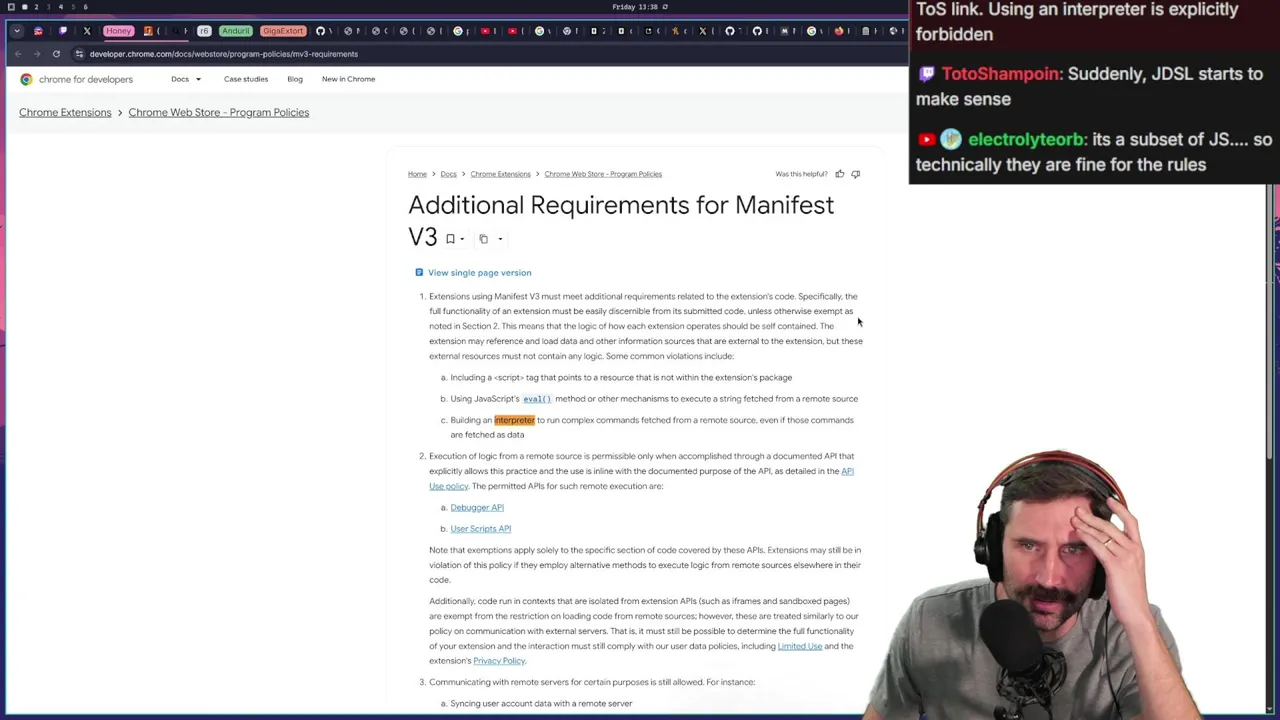Click the highlighted word interpreter

514,420
